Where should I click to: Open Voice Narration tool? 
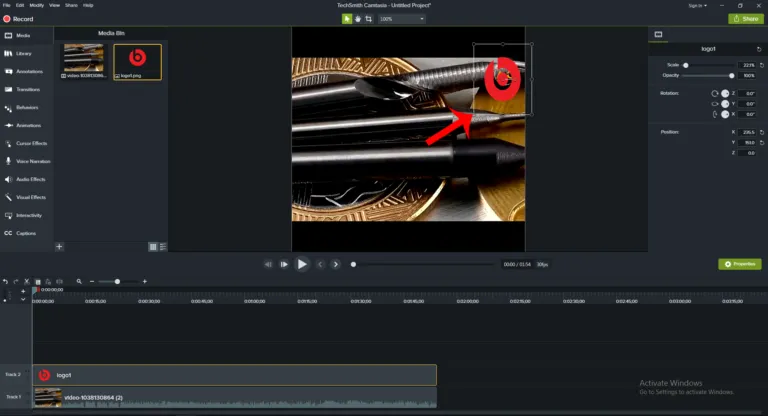pos(33,161)
